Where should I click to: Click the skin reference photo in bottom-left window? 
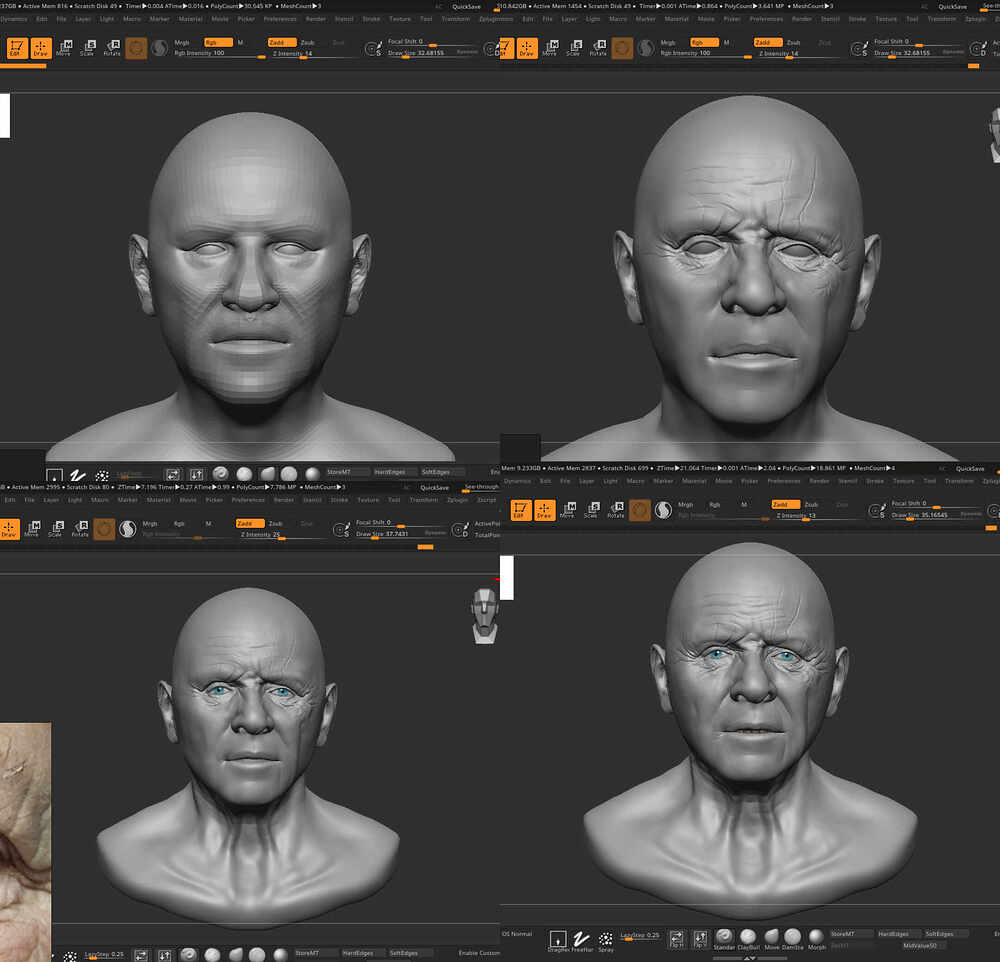(26, 842)
